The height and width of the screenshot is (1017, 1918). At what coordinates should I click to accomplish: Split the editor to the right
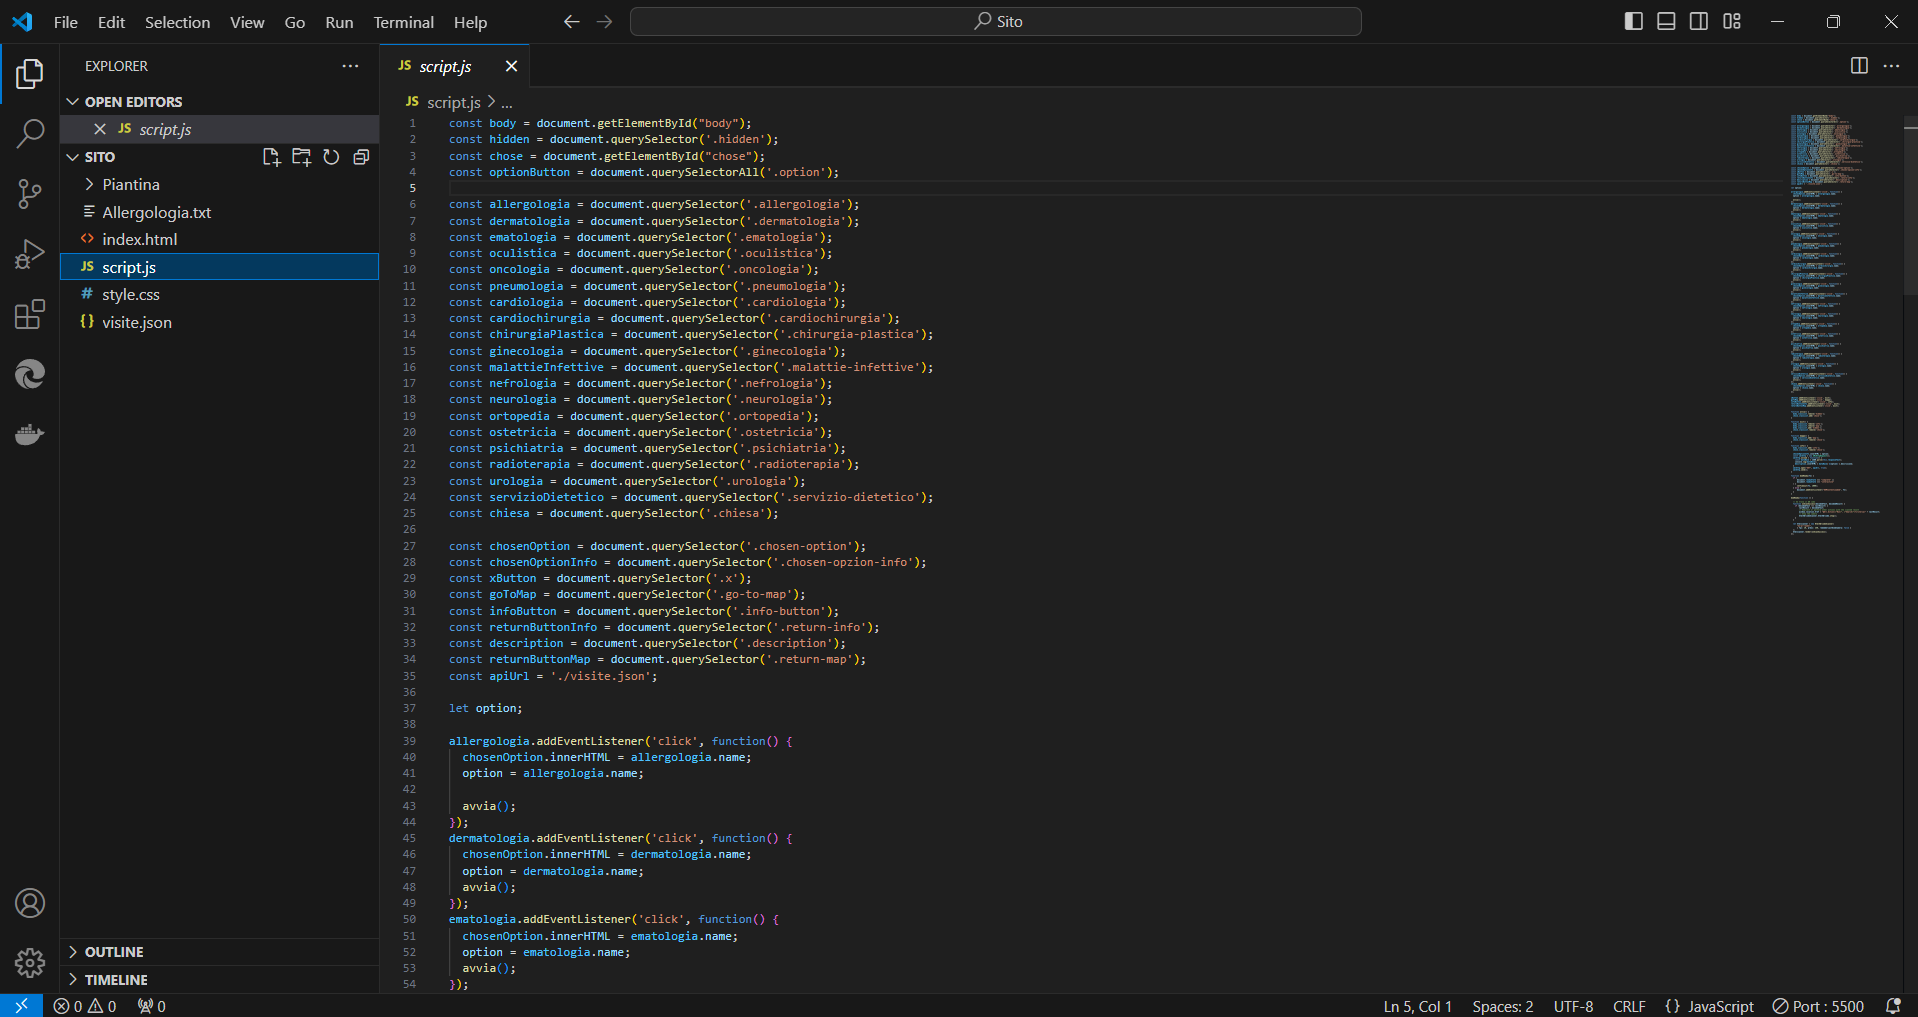(1859, 66)
